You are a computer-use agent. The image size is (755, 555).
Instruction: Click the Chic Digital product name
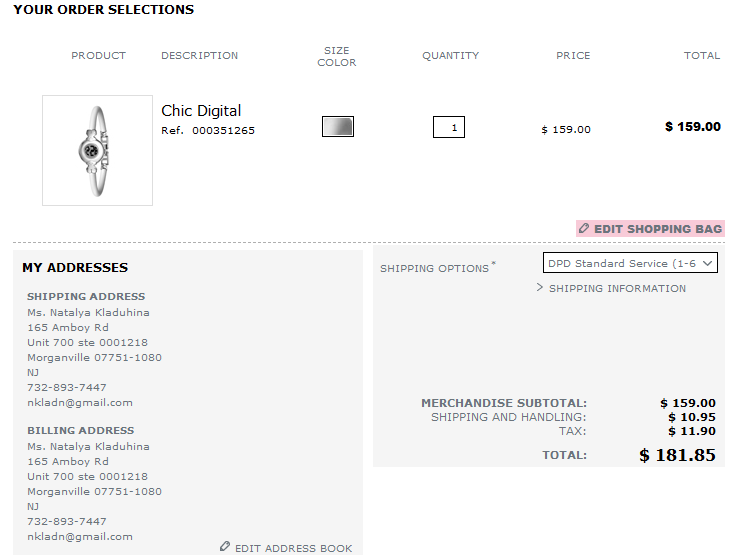[201, 111]
